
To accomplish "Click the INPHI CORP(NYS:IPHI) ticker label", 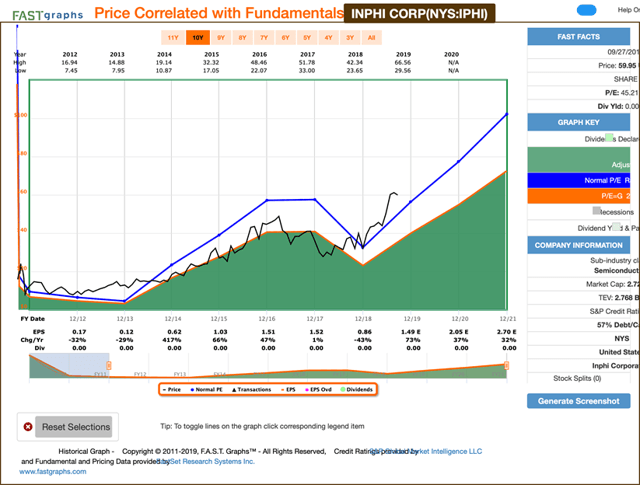I will pos(419,13).
